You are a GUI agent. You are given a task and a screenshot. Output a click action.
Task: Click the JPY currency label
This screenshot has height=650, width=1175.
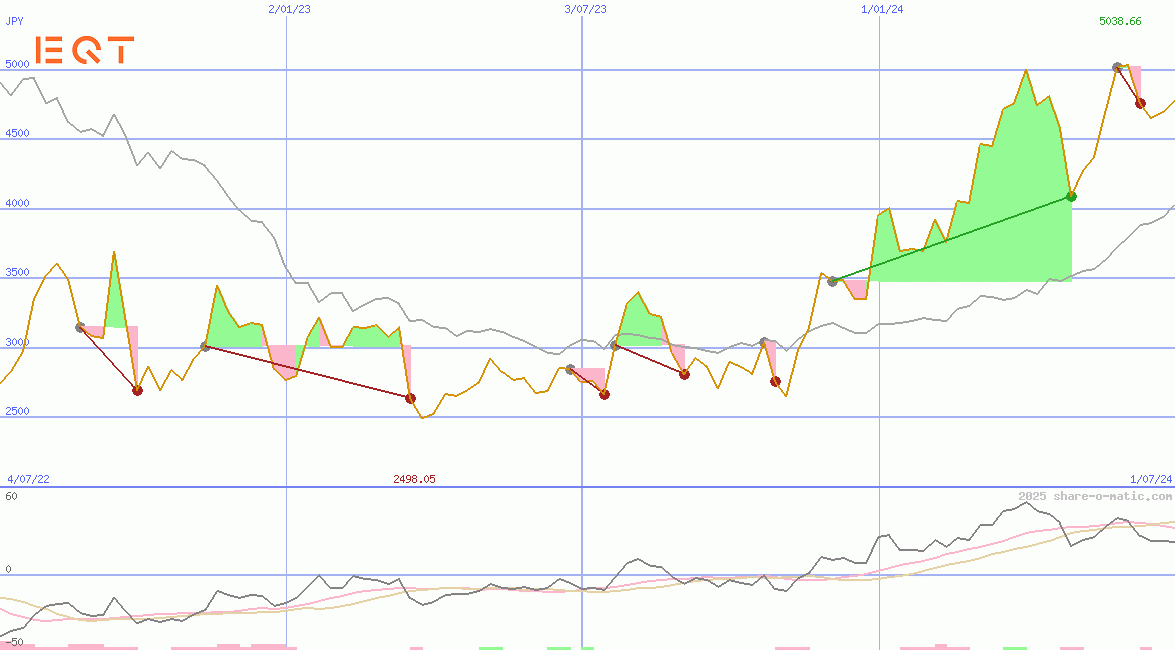click(x=14, y=21)
